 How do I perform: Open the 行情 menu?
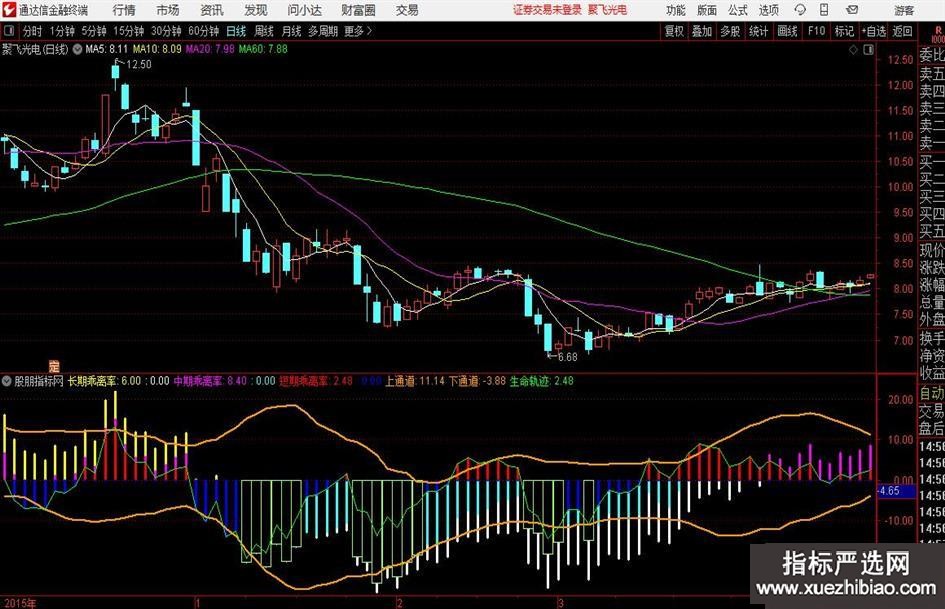(124, 10)
